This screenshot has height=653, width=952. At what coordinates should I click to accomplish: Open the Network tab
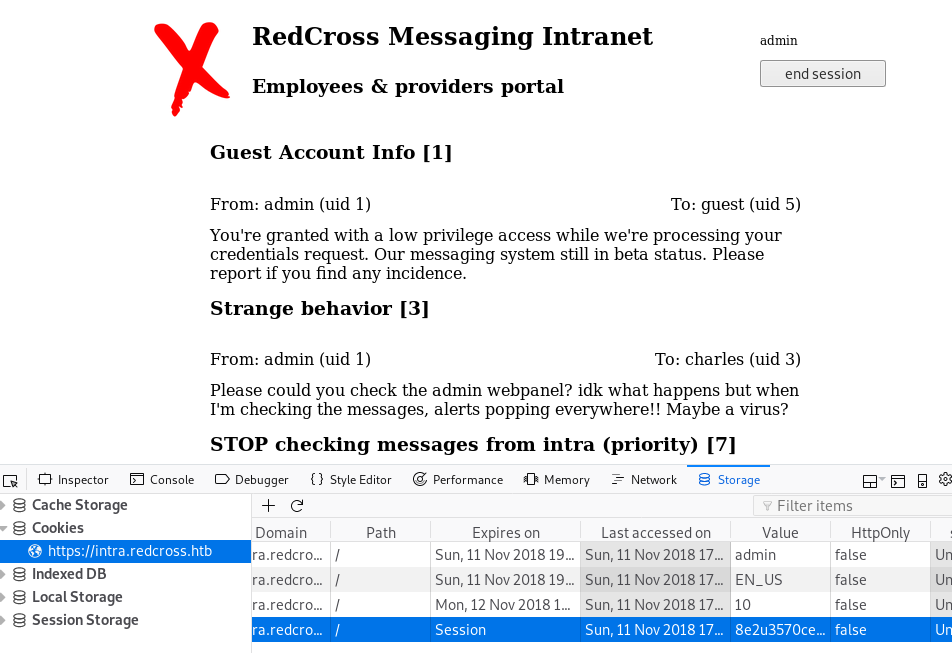click(x=643, y=480)
